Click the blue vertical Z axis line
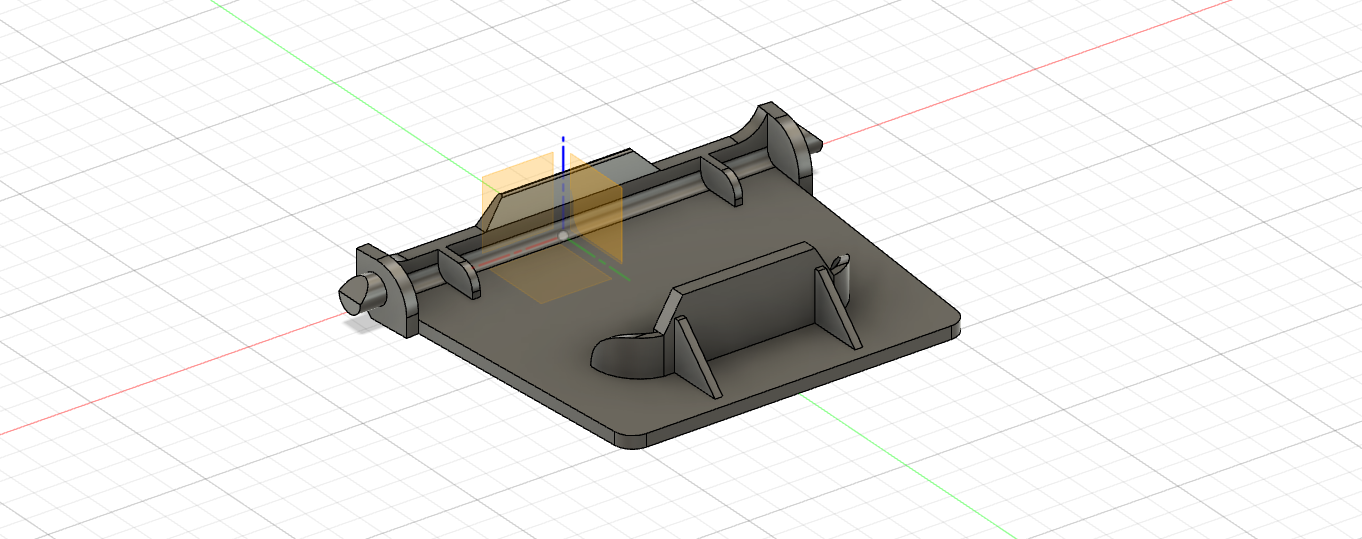The image size is (1362, 539). (564, 185)
